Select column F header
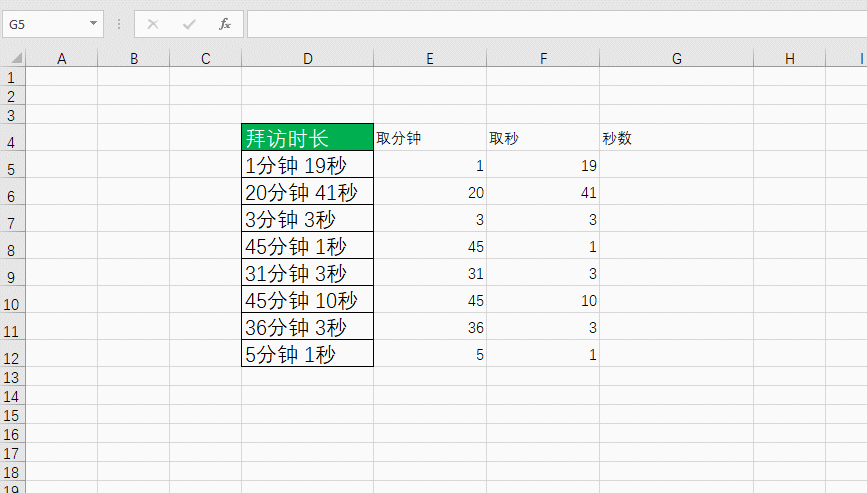The width and height of the screenshot is (867, 493). coord(543,59)
